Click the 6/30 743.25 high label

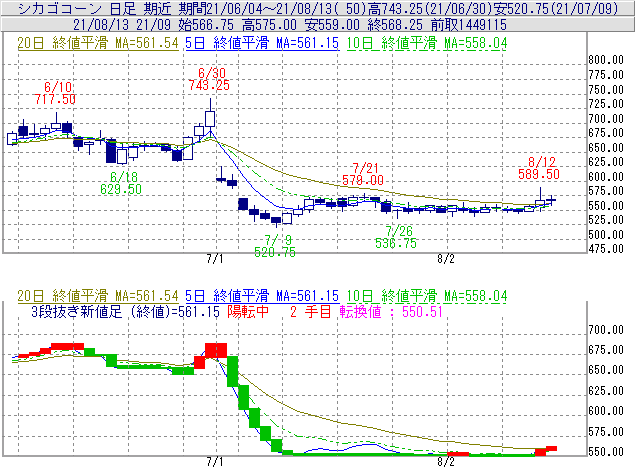click(x=209, y=79)
